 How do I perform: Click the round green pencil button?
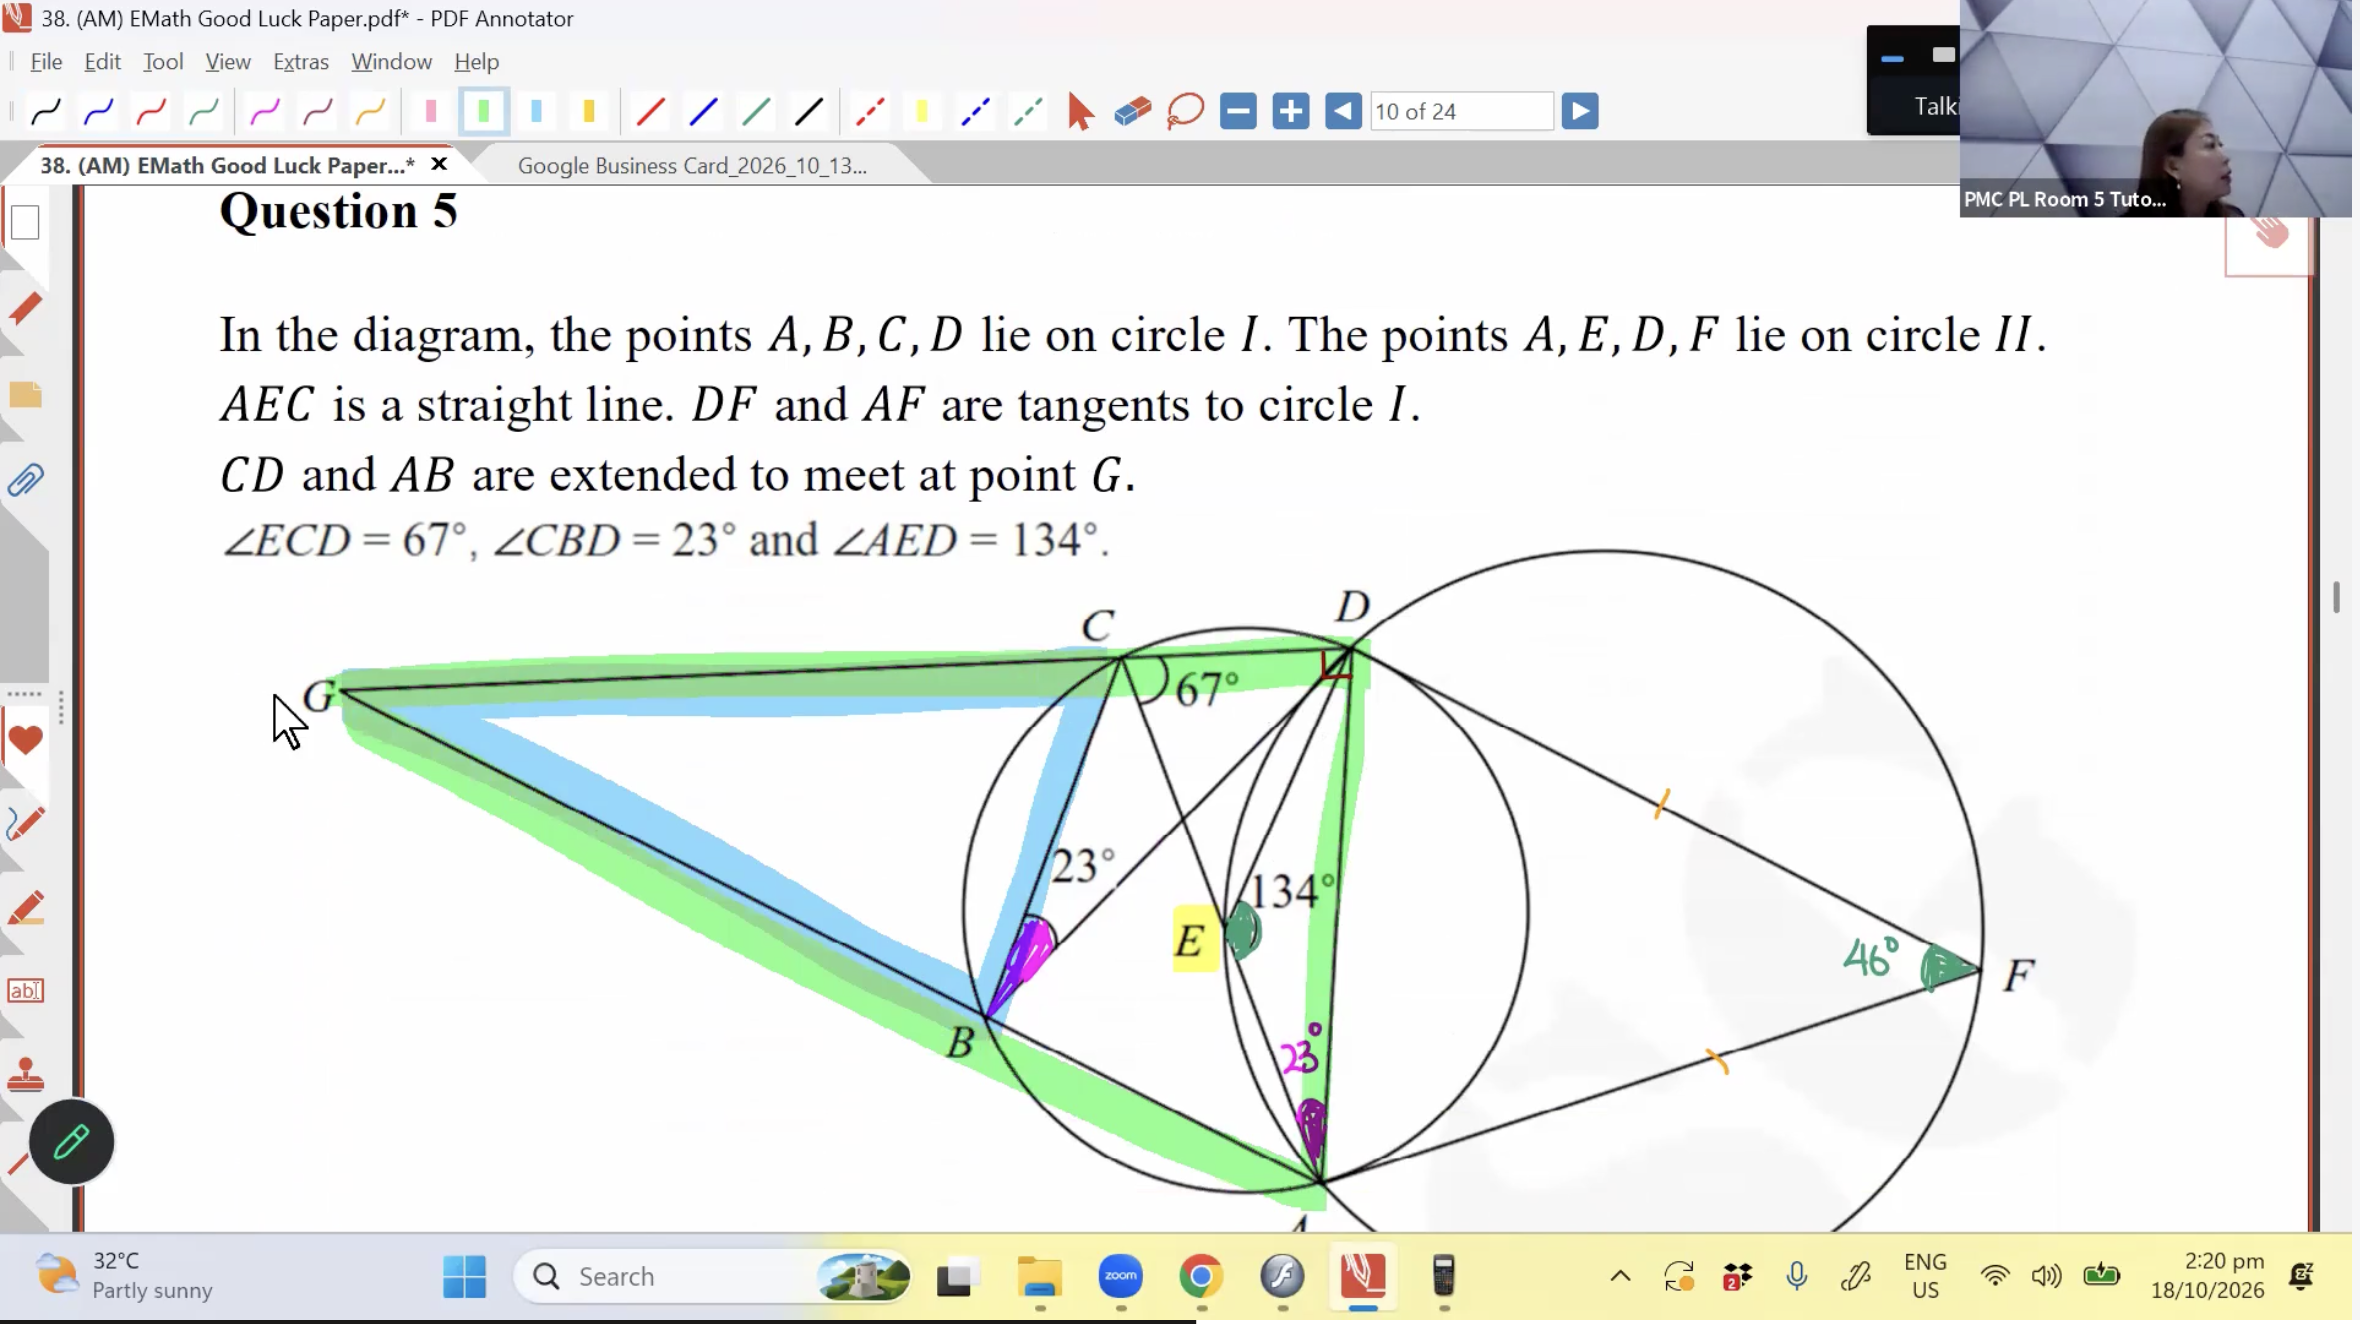pyautogui.click(x=72, y=1141)
